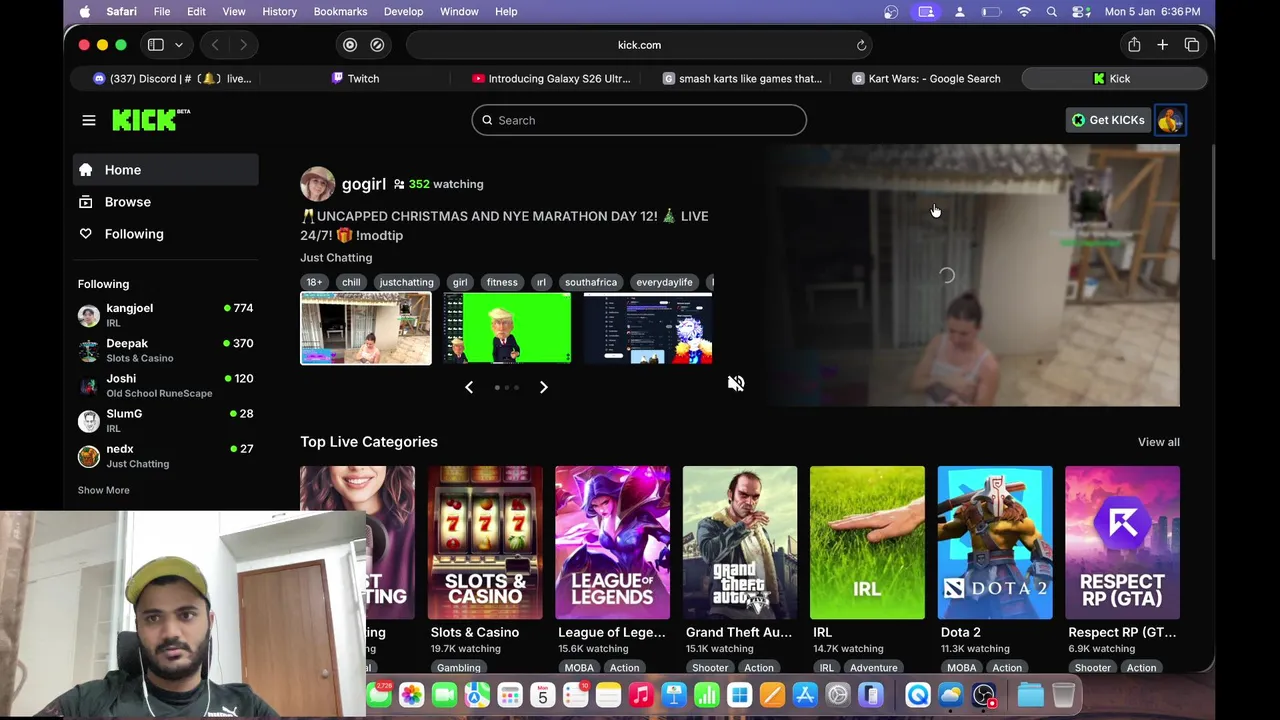The width and height of the screenshot is (1280, 720).
Task: Click the southafrica tag
Action: tap(591, 282)
